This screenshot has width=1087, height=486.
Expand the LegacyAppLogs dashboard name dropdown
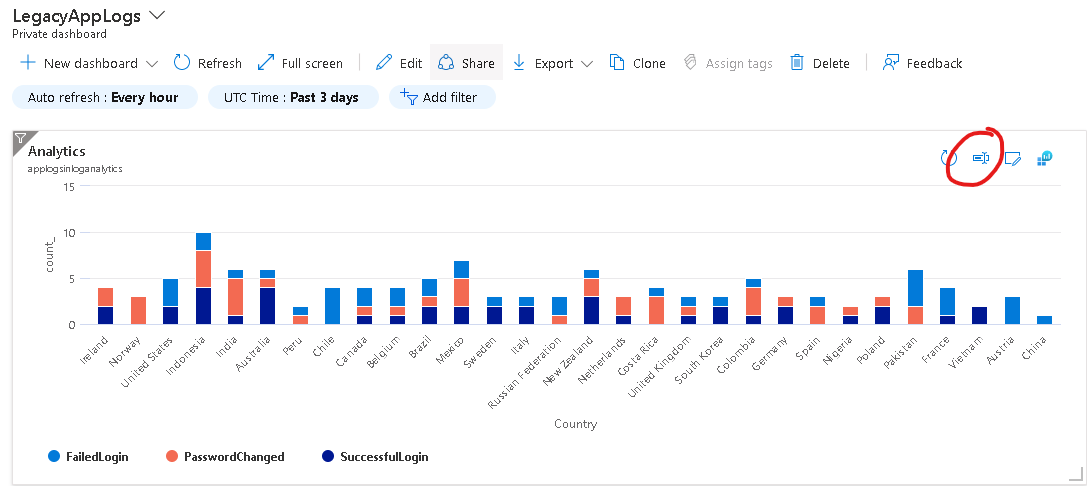(157, 15)
